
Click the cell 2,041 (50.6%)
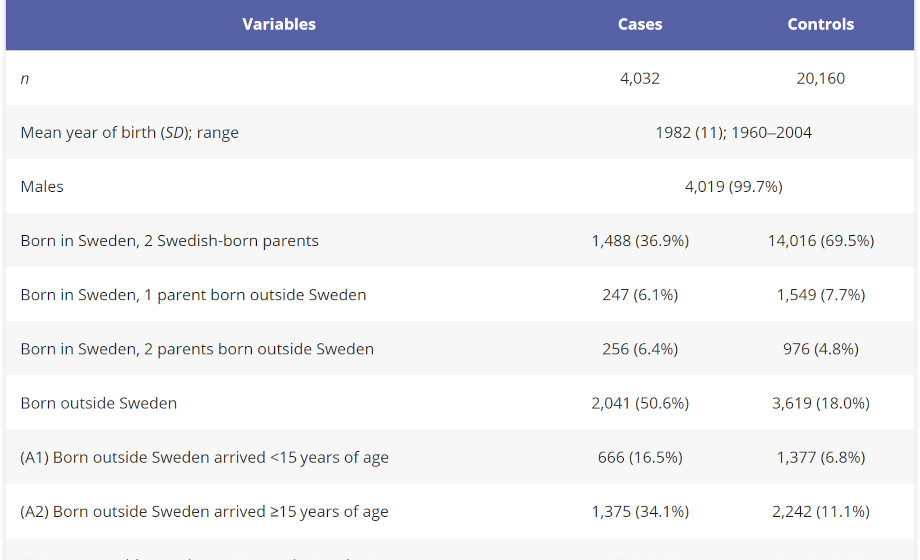tap(640, 403)
